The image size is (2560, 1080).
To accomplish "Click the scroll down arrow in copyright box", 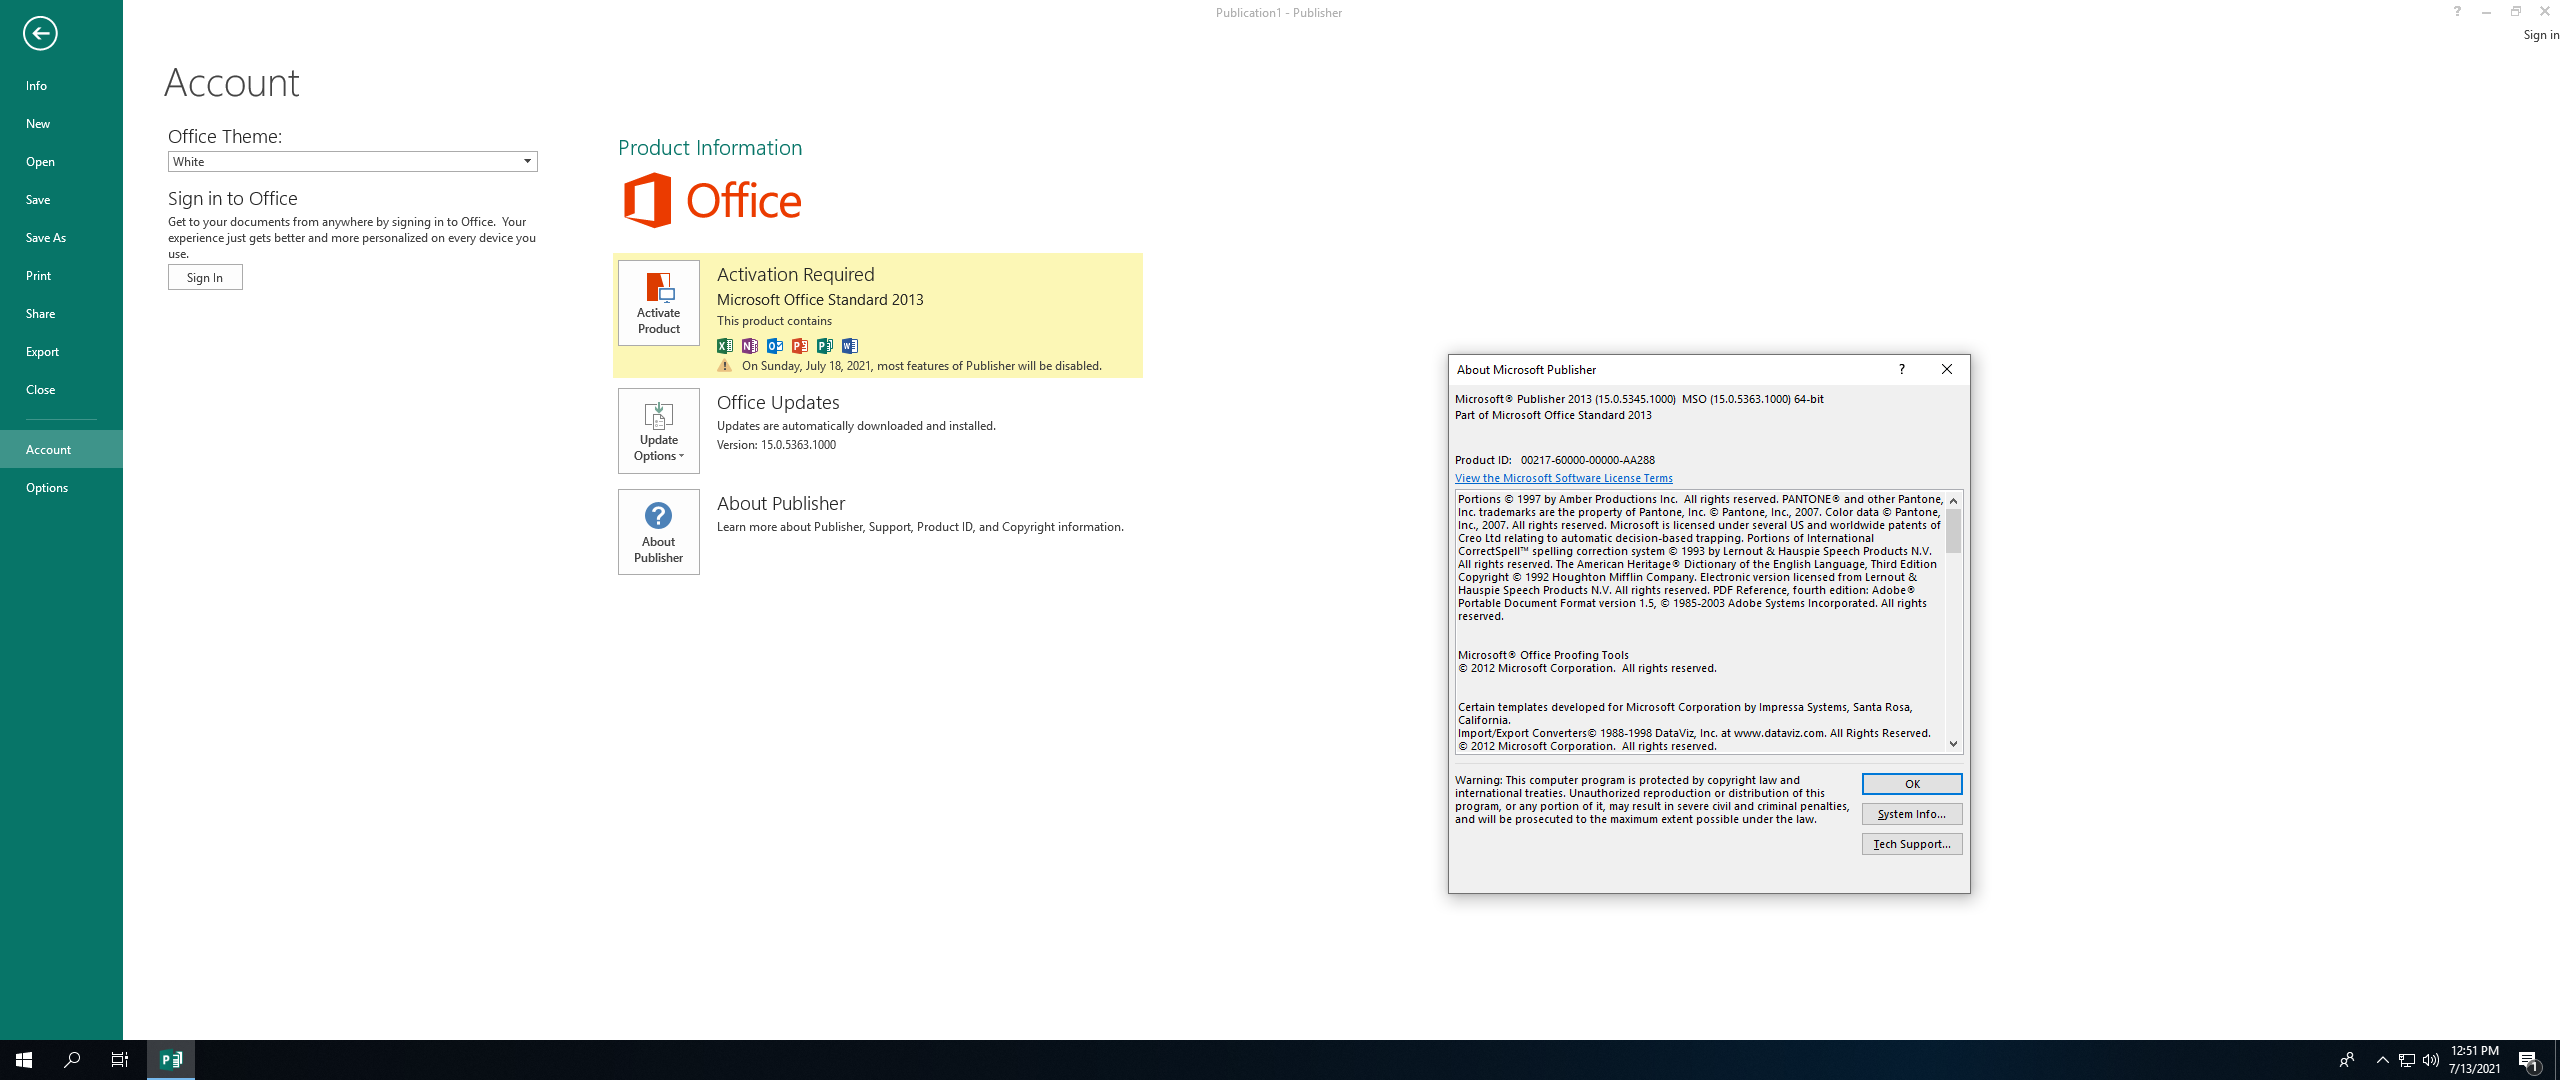I will pos(1953,744).
